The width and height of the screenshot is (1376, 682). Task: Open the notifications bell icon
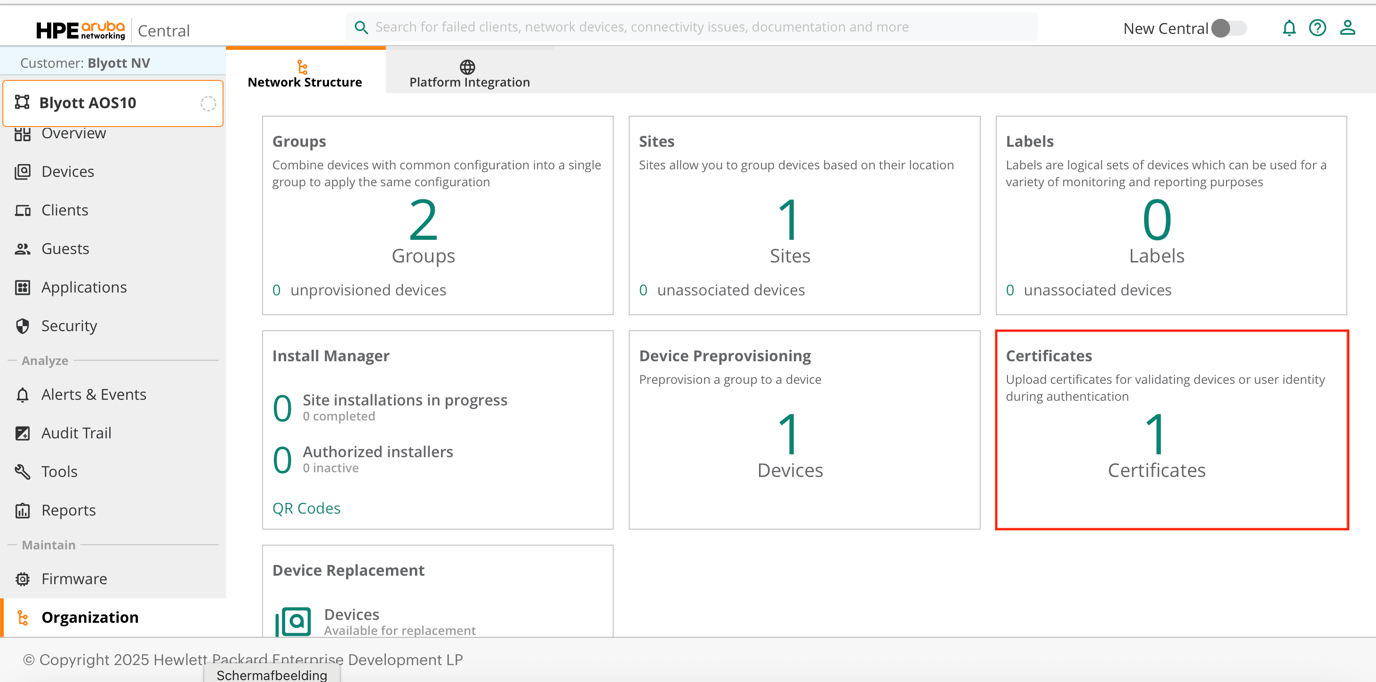[x=1289, y=27]
